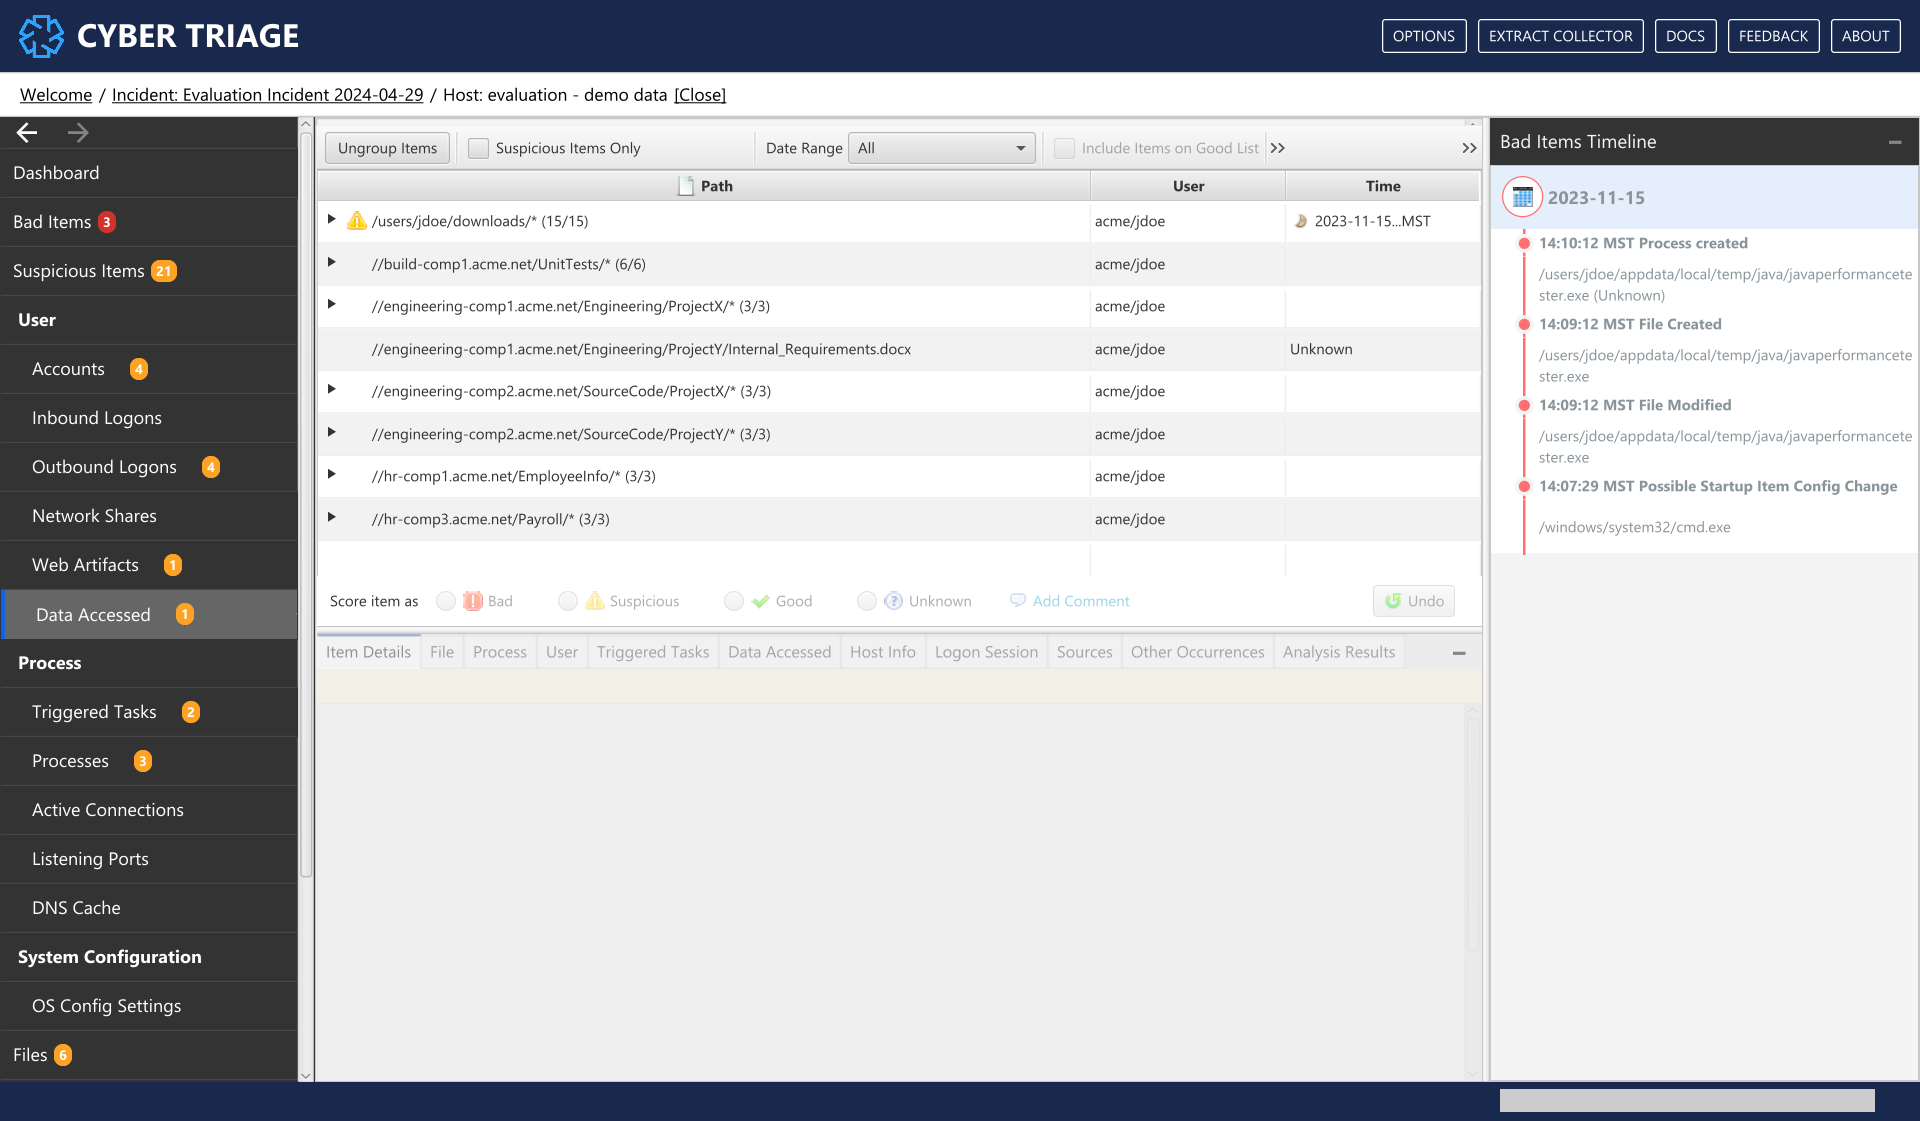Click the calendar icon beside 2023-11-15

tap(1522, 197)
